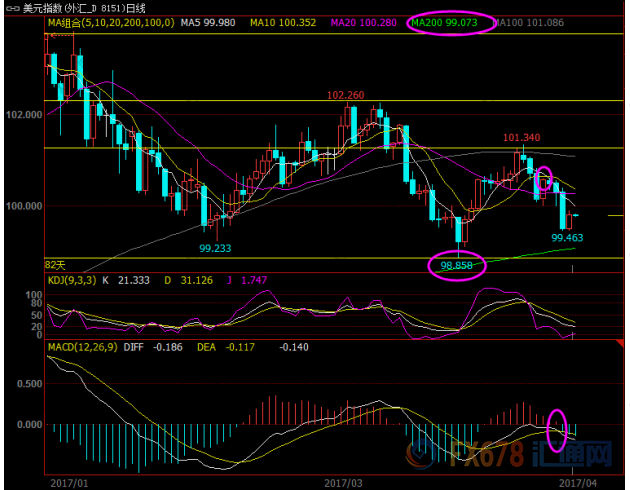Click the red corner triangle in MACD panel
The width and height of the screenshot is (630, 490).
click(620, 343)
